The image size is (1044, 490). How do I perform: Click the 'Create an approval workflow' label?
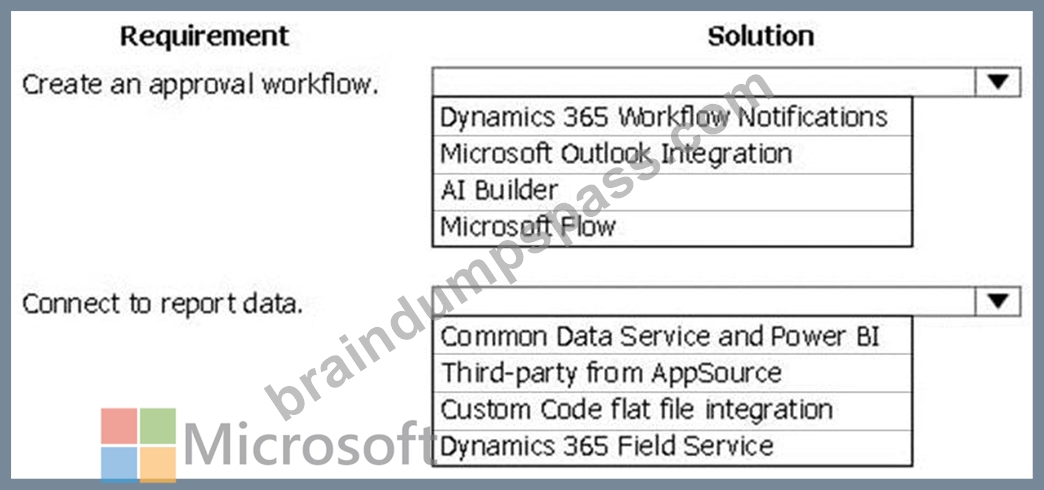(200, 85)
